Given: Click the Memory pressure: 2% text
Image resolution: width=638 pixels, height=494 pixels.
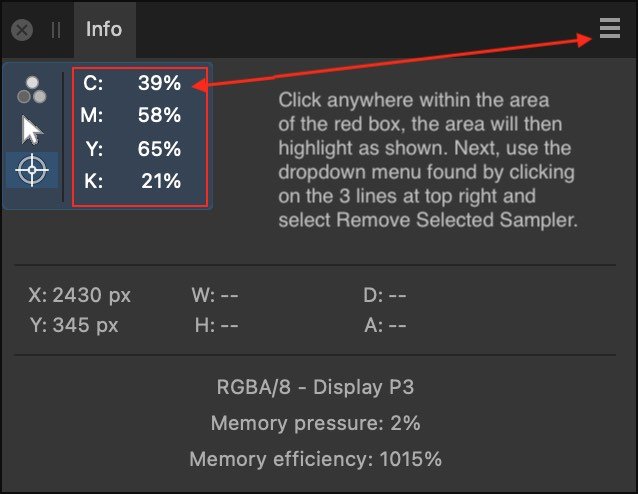Looking at the screenshot, I should point(315,423).
